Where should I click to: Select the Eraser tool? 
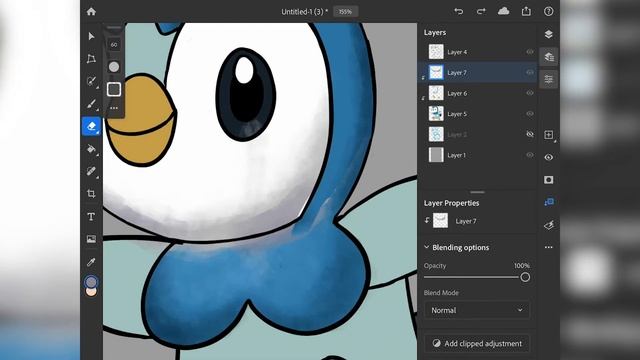[91, 126]
